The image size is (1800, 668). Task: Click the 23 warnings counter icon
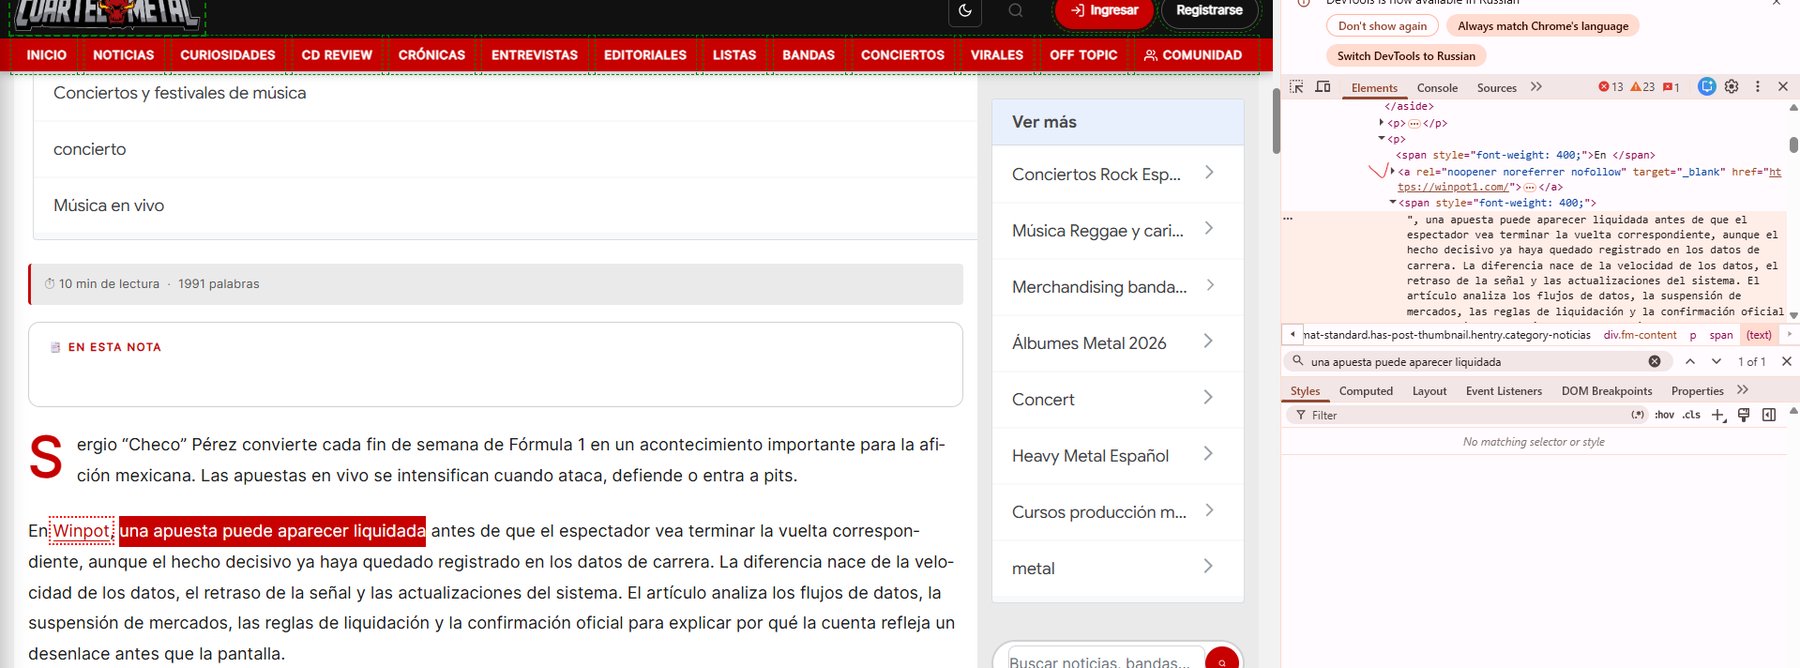[x=1643, y=87]
